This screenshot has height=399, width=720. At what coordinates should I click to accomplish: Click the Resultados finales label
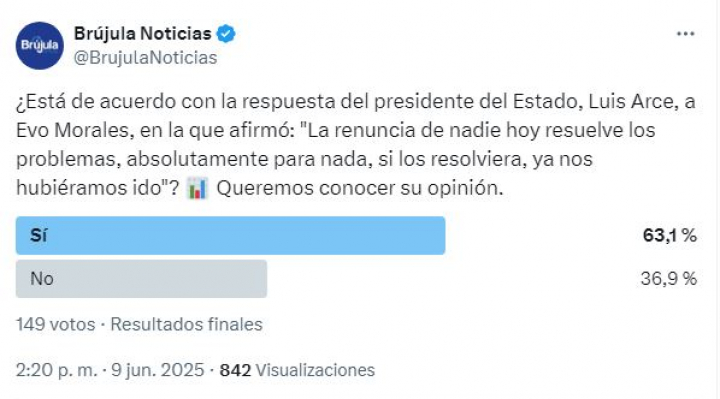[x=186, y=324]
